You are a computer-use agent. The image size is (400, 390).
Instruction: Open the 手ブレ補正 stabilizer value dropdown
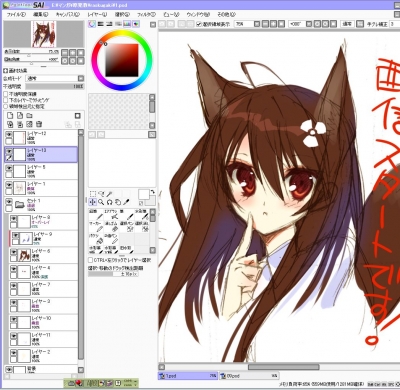395,24
